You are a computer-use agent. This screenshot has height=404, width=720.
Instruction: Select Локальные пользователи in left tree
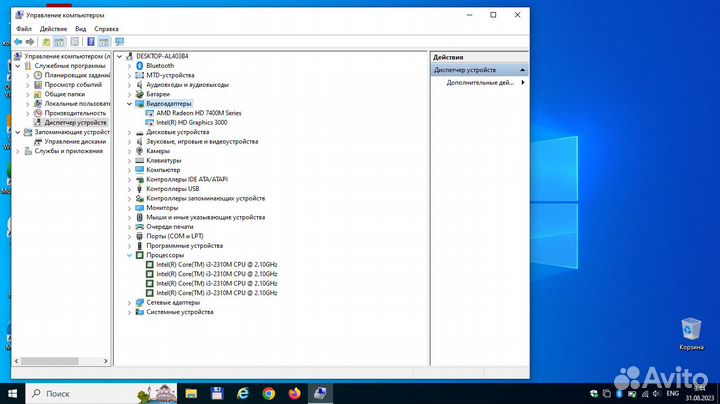point(78,104)
